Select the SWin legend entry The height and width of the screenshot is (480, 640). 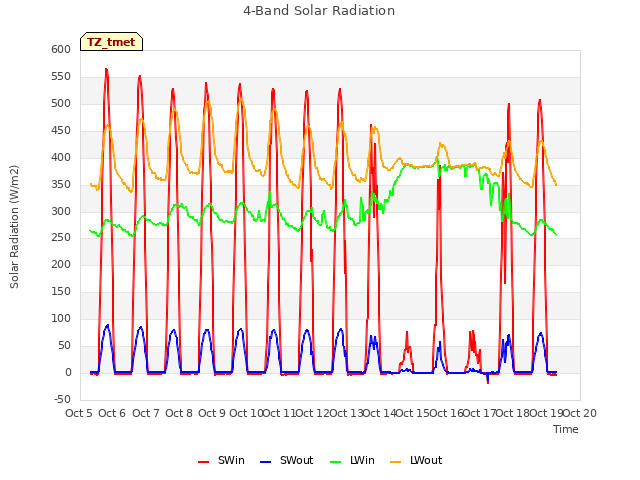click(x=221, y=460)
